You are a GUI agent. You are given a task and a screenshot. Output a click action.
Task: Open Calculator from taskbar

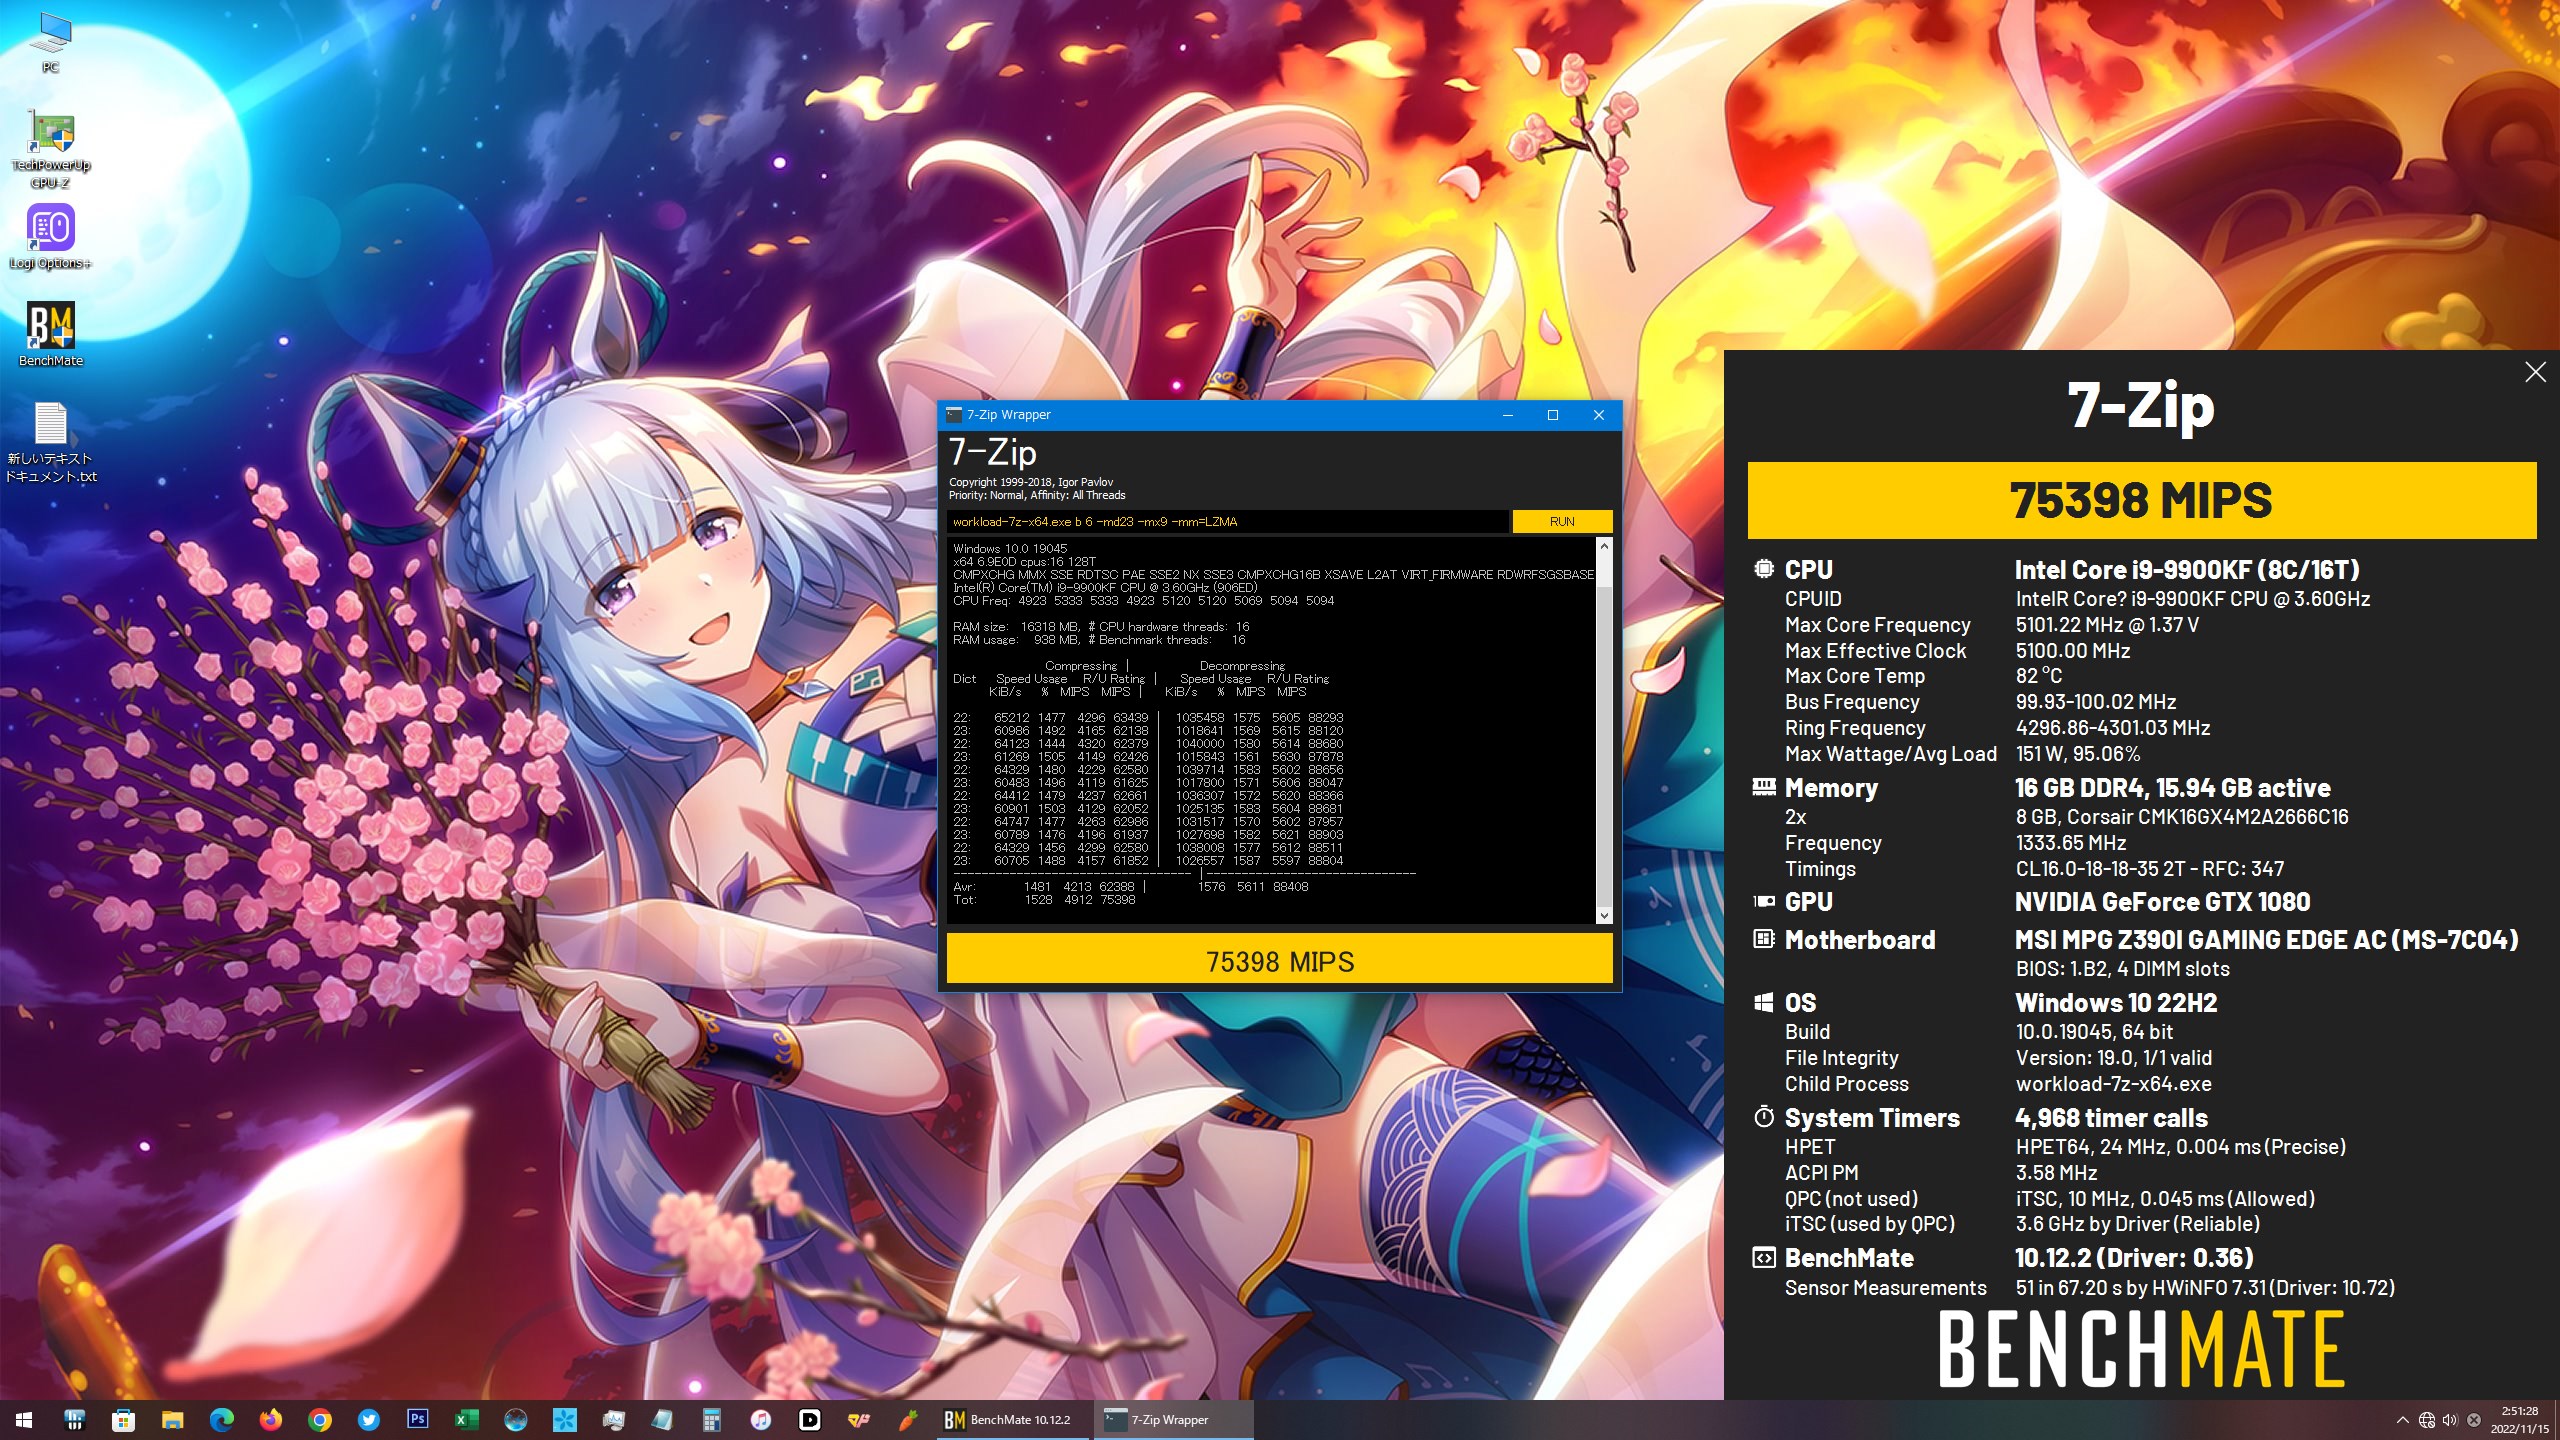tap(711, 1420)
